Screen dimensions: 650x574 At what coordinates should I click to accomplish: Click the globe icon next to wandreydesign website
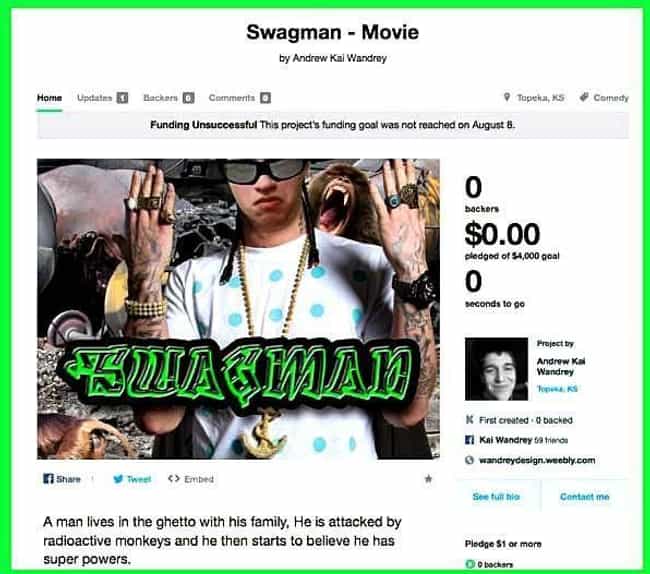point(469,460)
